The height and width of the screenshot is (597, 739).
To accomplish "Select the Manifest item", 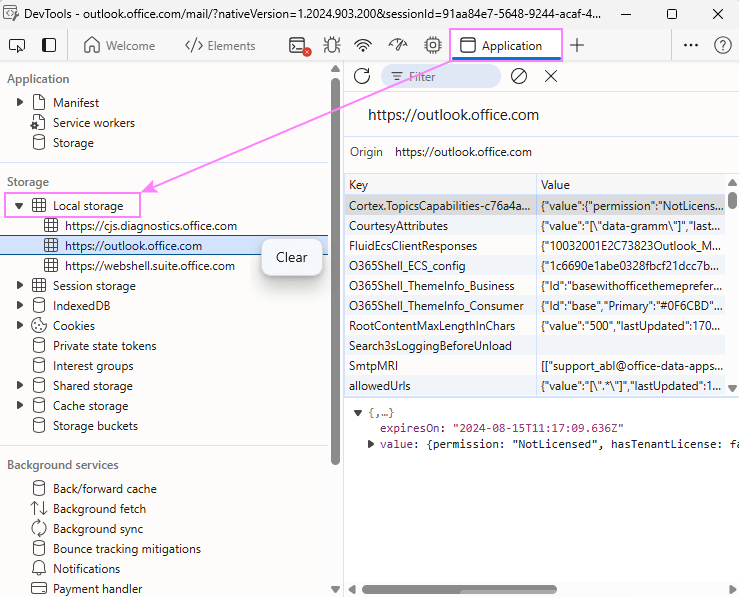I will [76, 103].
